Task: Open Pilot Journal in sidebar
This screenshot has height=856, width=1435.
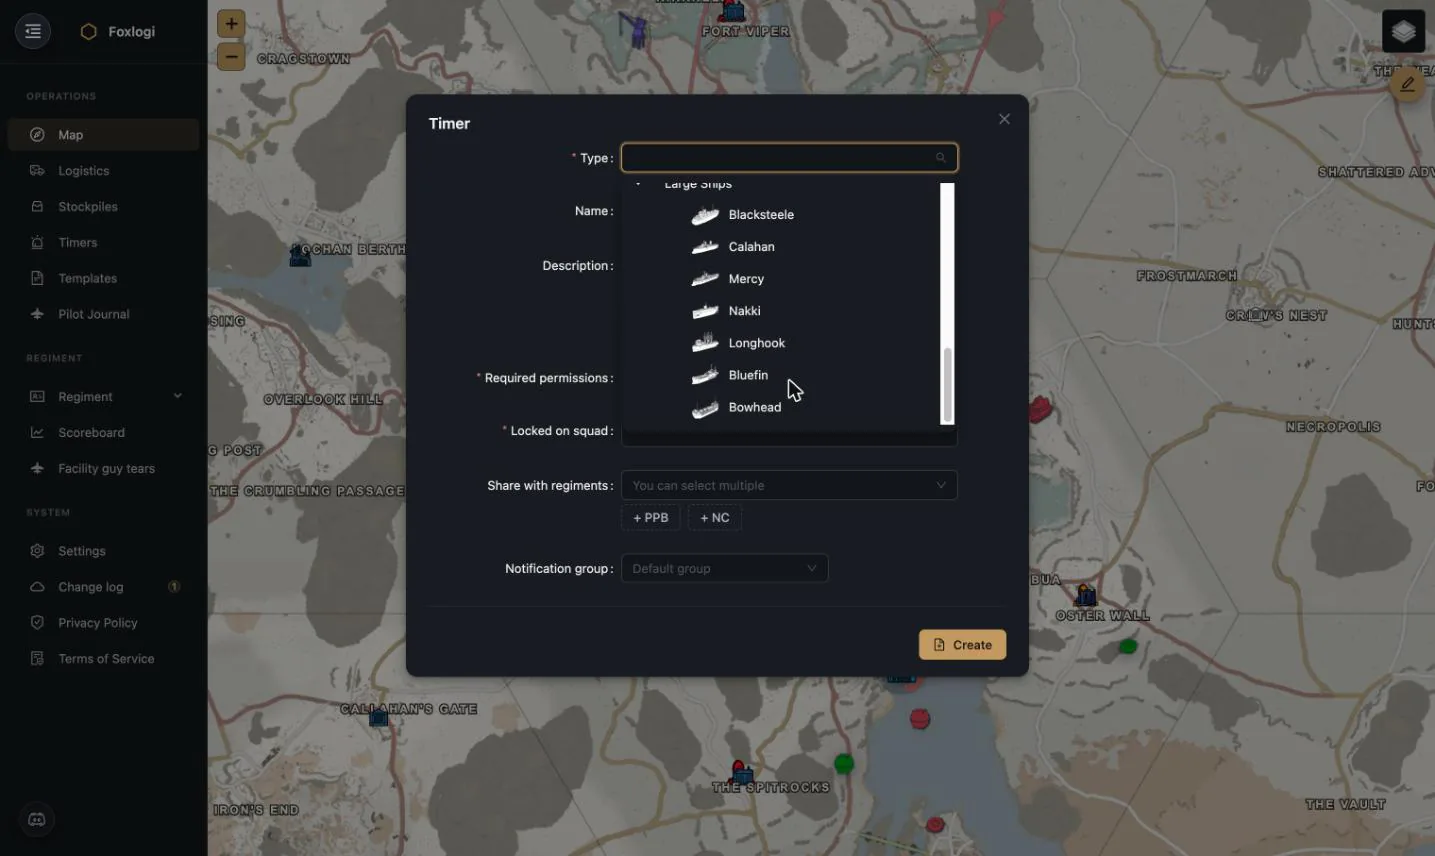Action: [103, 314]
